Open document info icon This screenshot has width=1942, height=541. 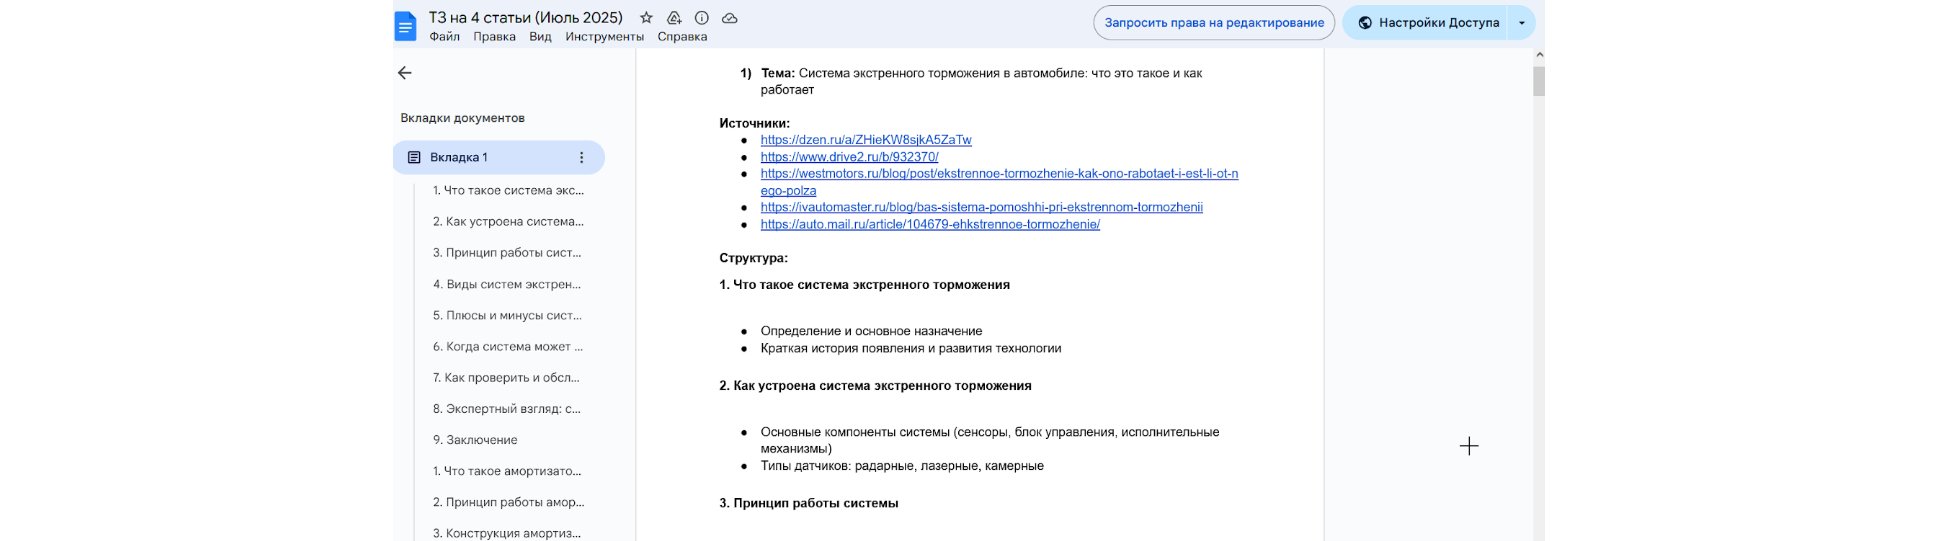point(702,18)
